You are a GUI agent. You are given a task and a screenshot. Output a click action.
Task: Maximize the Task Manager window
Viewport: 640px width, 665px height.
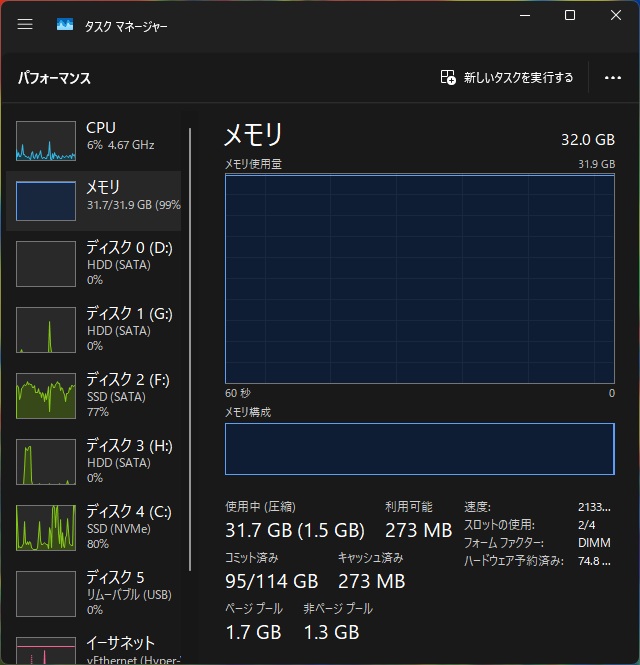tap(569, 15)
